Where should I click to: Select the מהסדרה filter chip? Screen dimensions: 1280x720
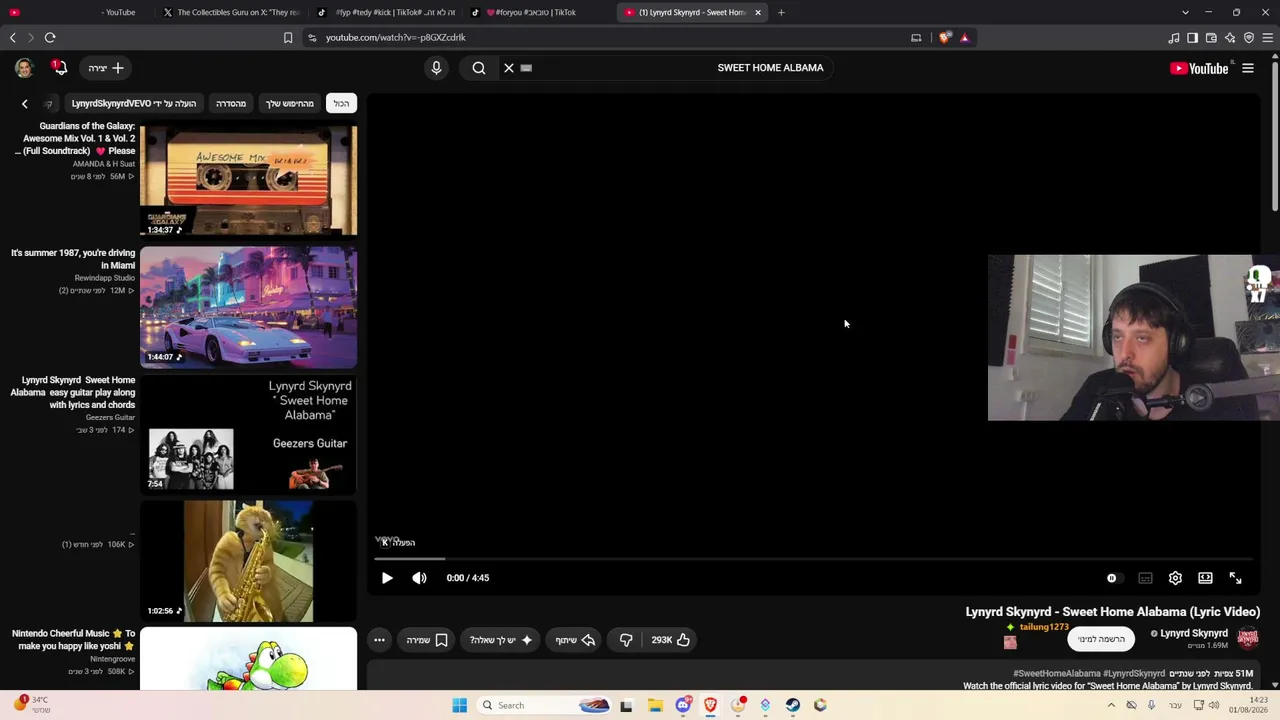coord(231,103)
